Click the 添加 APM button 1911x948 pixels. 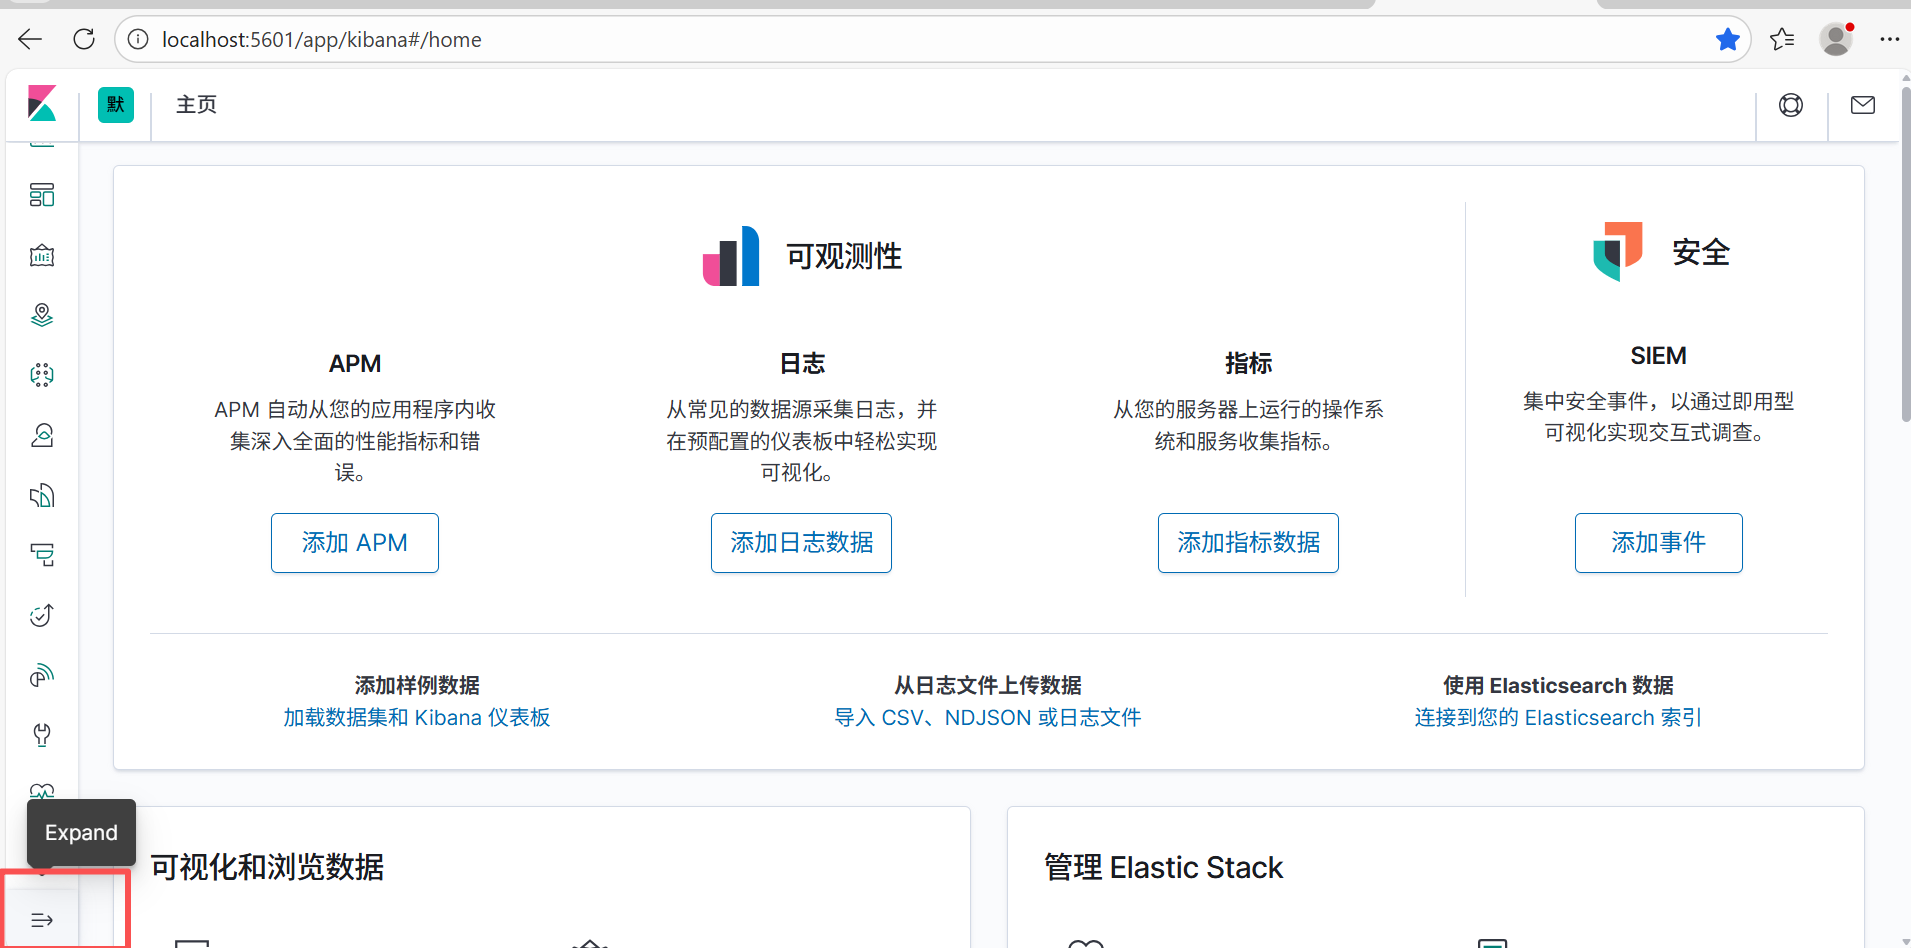click(355, 543)
